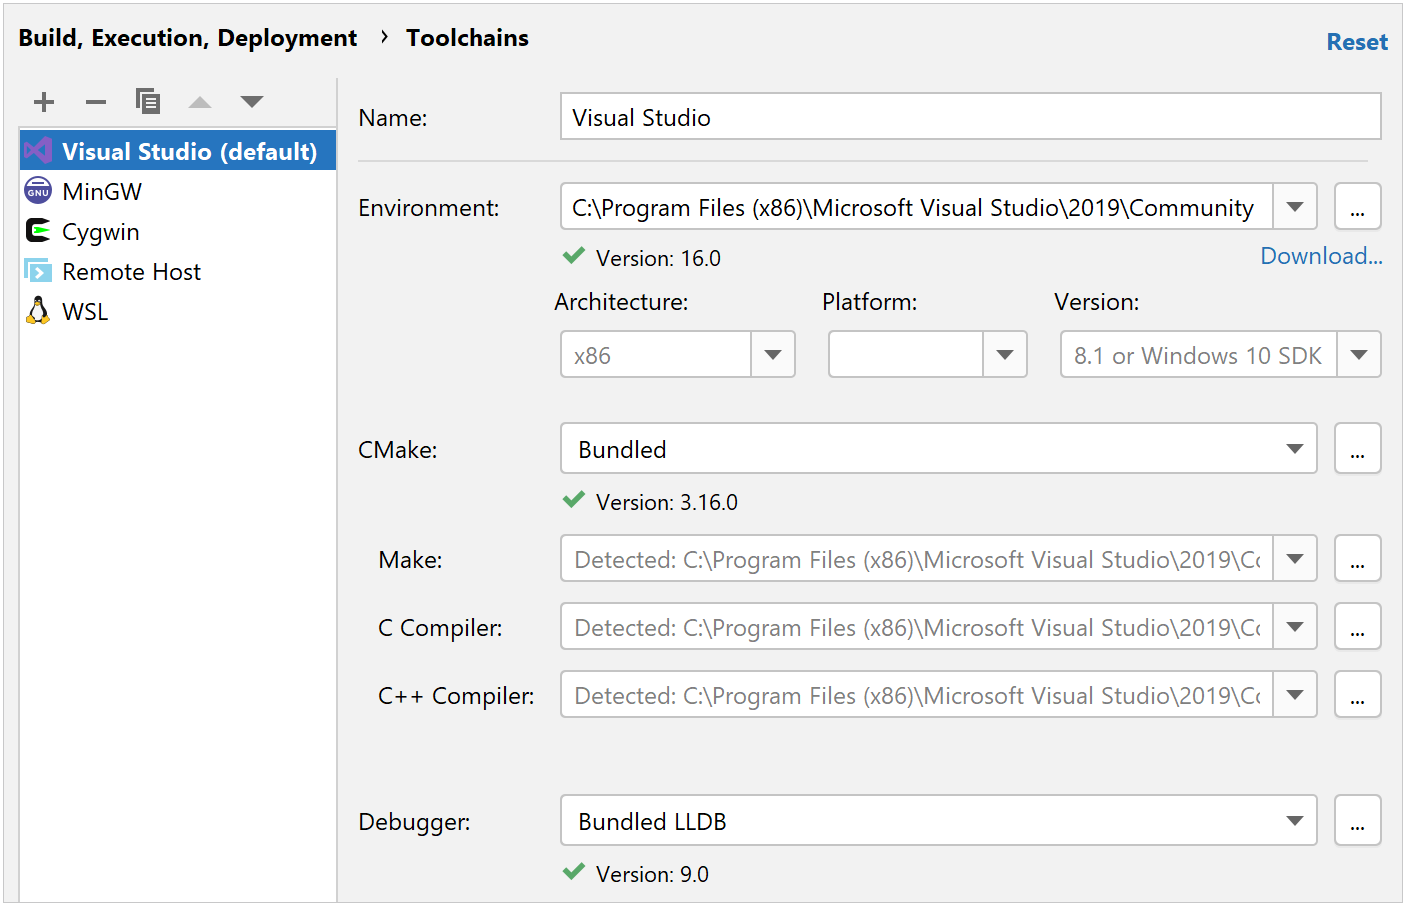The image size is (1405, 905).
Task: Select the MinGW toolchain
Action: [178, 191]
